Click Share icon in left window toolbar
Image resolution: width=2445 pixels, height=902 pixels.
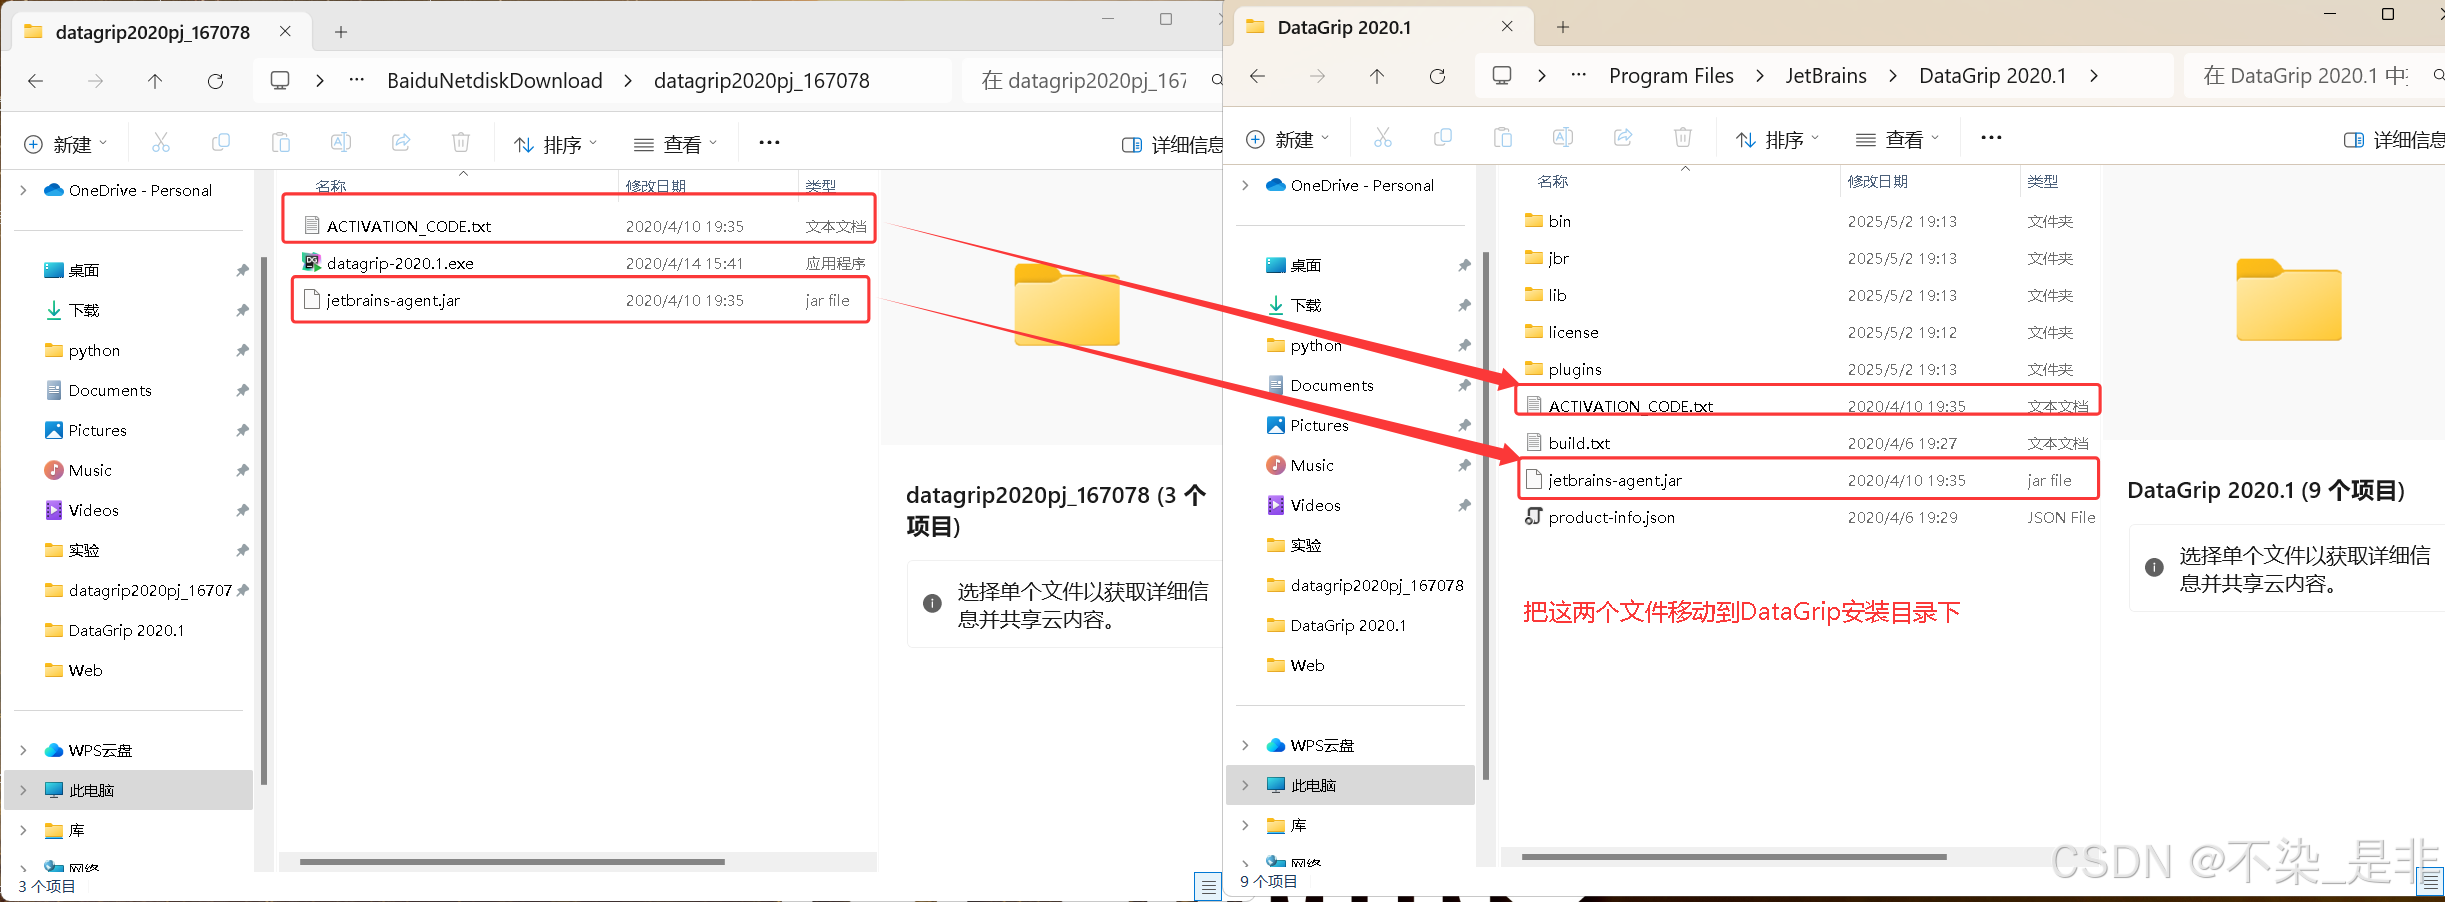pos(401,143)
